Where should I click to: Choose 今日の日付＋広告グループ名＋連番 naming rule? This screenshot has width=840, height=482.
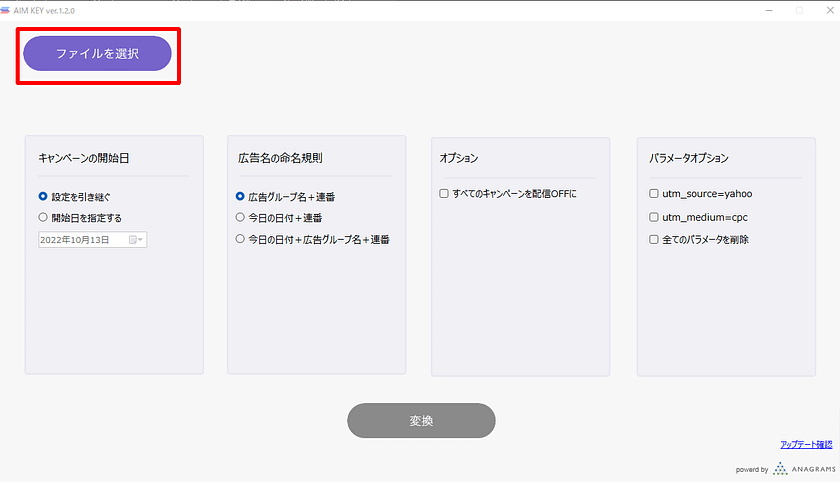(240, 239)
